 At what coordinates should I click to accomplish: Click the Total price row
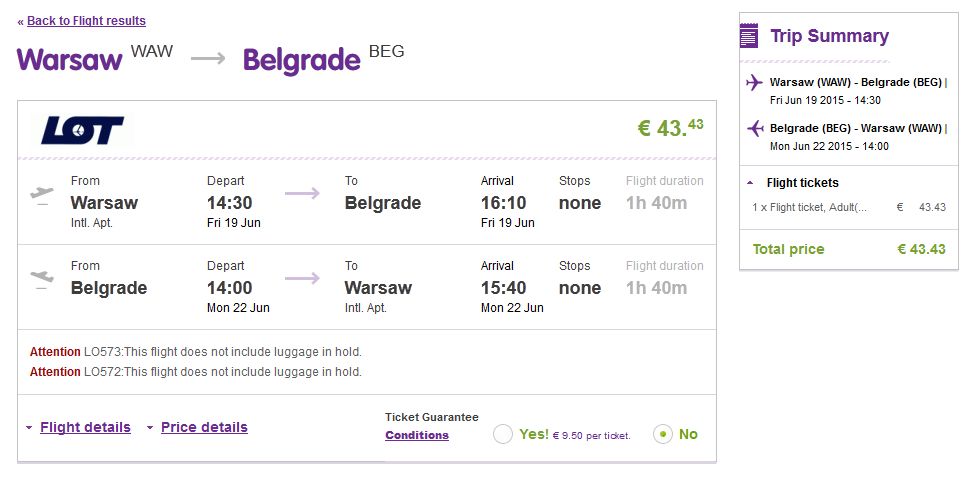click(x=849, y=249)
